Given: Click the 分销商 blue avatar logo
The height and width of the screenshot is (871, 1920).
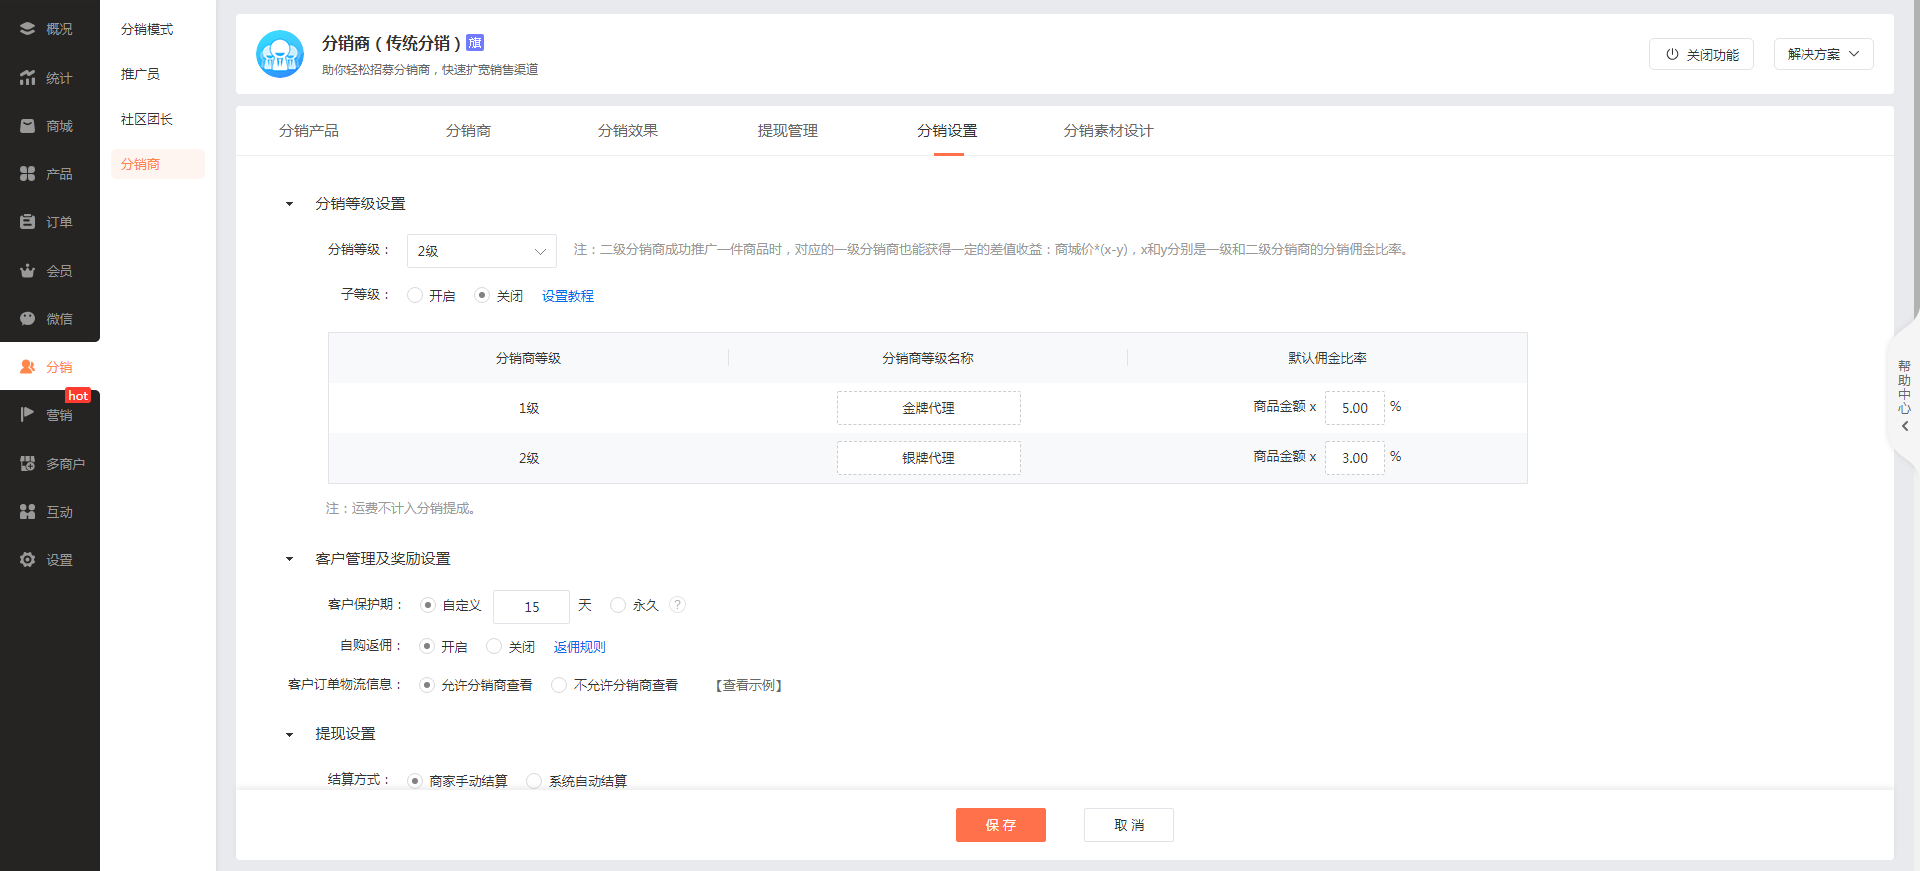Looking at the screenshot, I should pyautogui.click(x=280, y=54).
